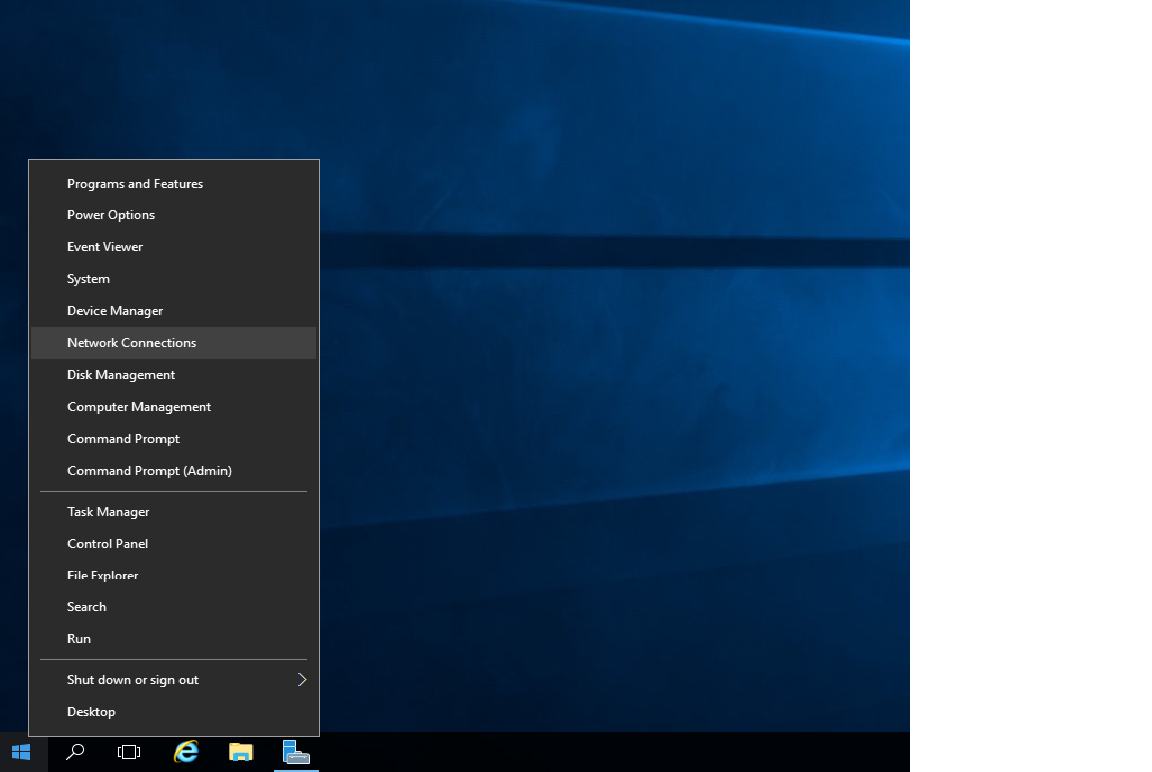Open the taskbar Search magnifier icon
The height and width of the screenshot is (772, 1152).
click(x=75, y=752)
